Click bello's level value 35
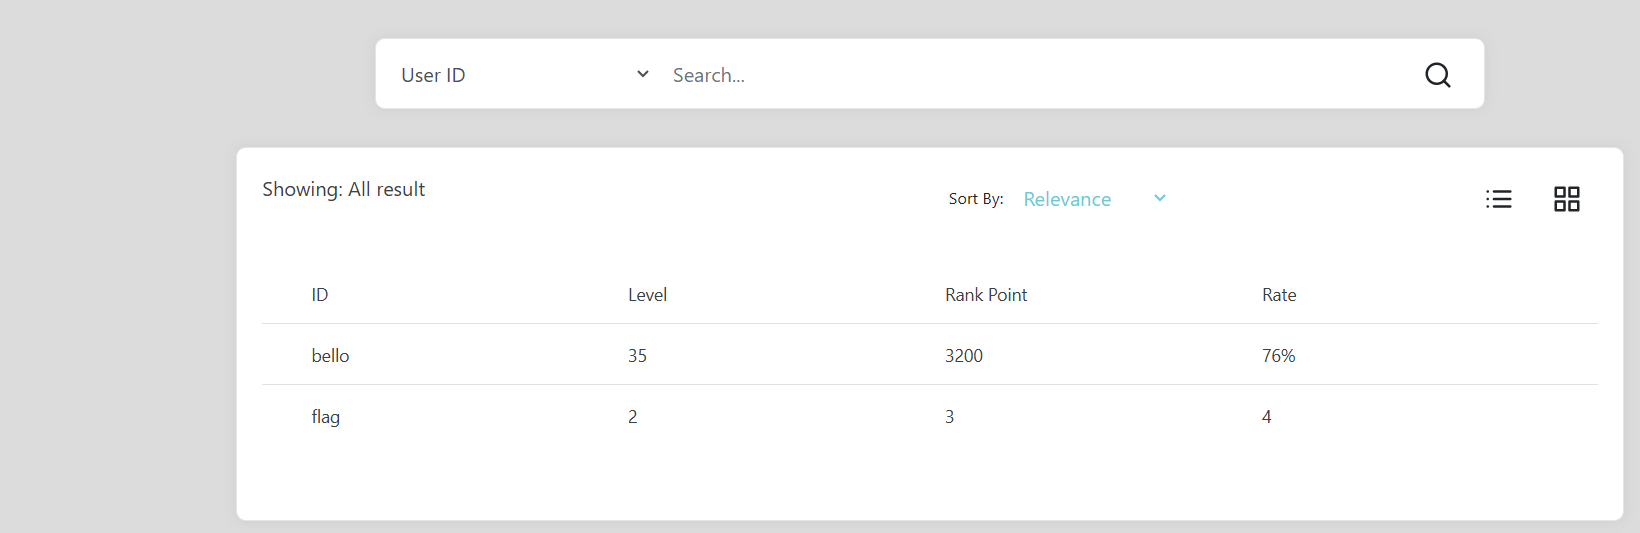The image size is (1640, 533). 637,356
